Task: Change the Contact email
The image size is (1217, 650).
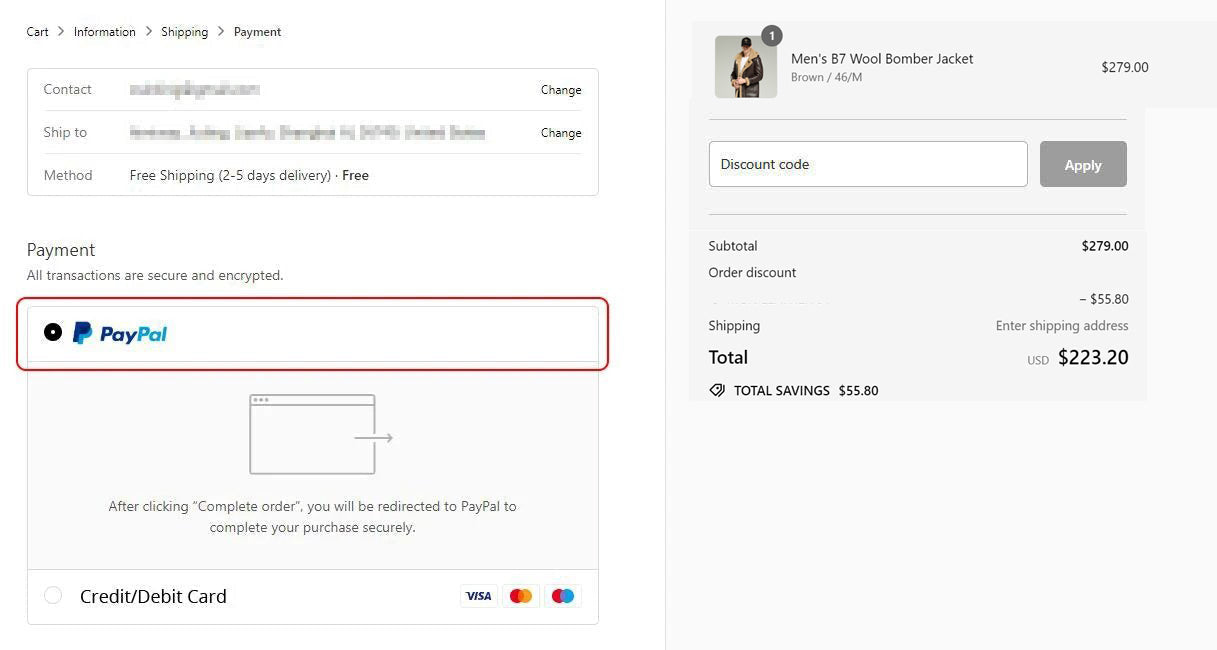Action: pos(560,90)
